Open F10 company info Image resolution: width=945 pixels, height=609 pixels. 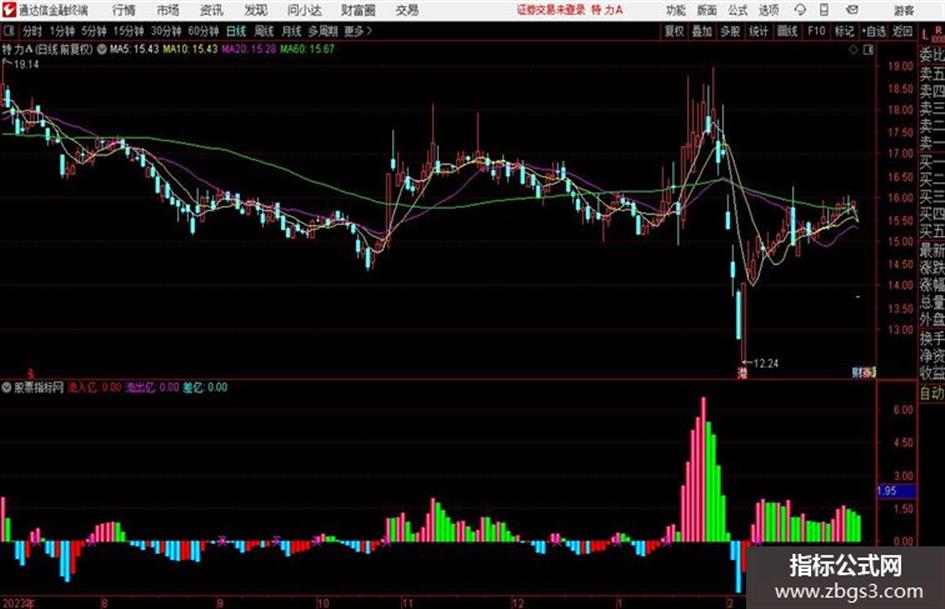pos(817,31)
